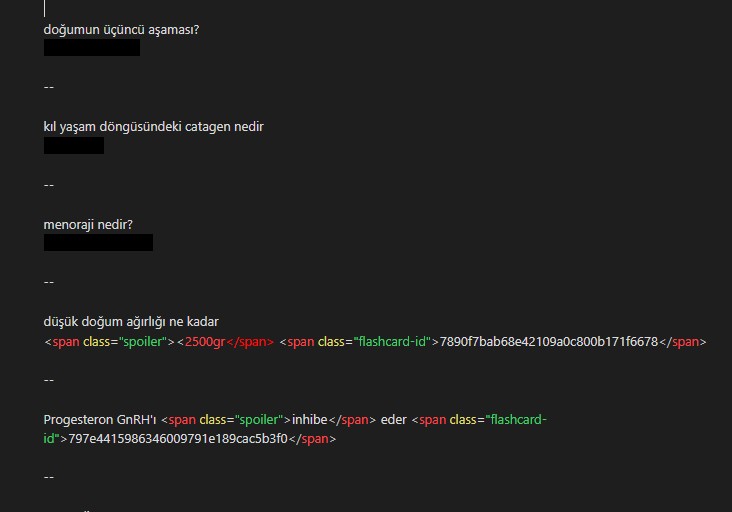Click the "--" separator above "düşük doğum ağırlığı"
This screenshot has width=732, height=512.
[x=49, y=282]
